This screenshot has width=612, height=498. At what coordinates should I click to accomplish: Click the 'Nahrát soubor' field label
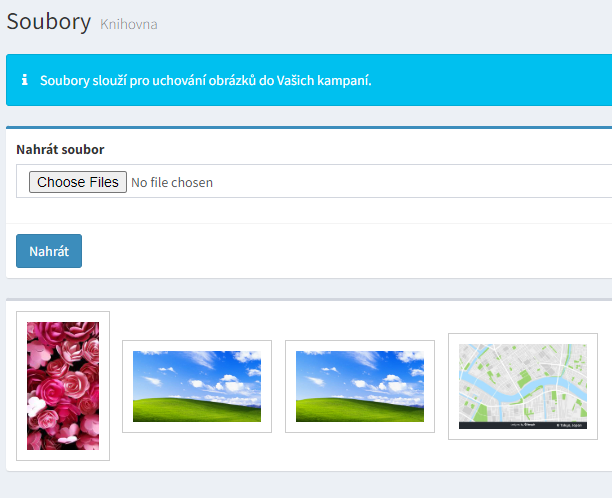click(60, 149)
